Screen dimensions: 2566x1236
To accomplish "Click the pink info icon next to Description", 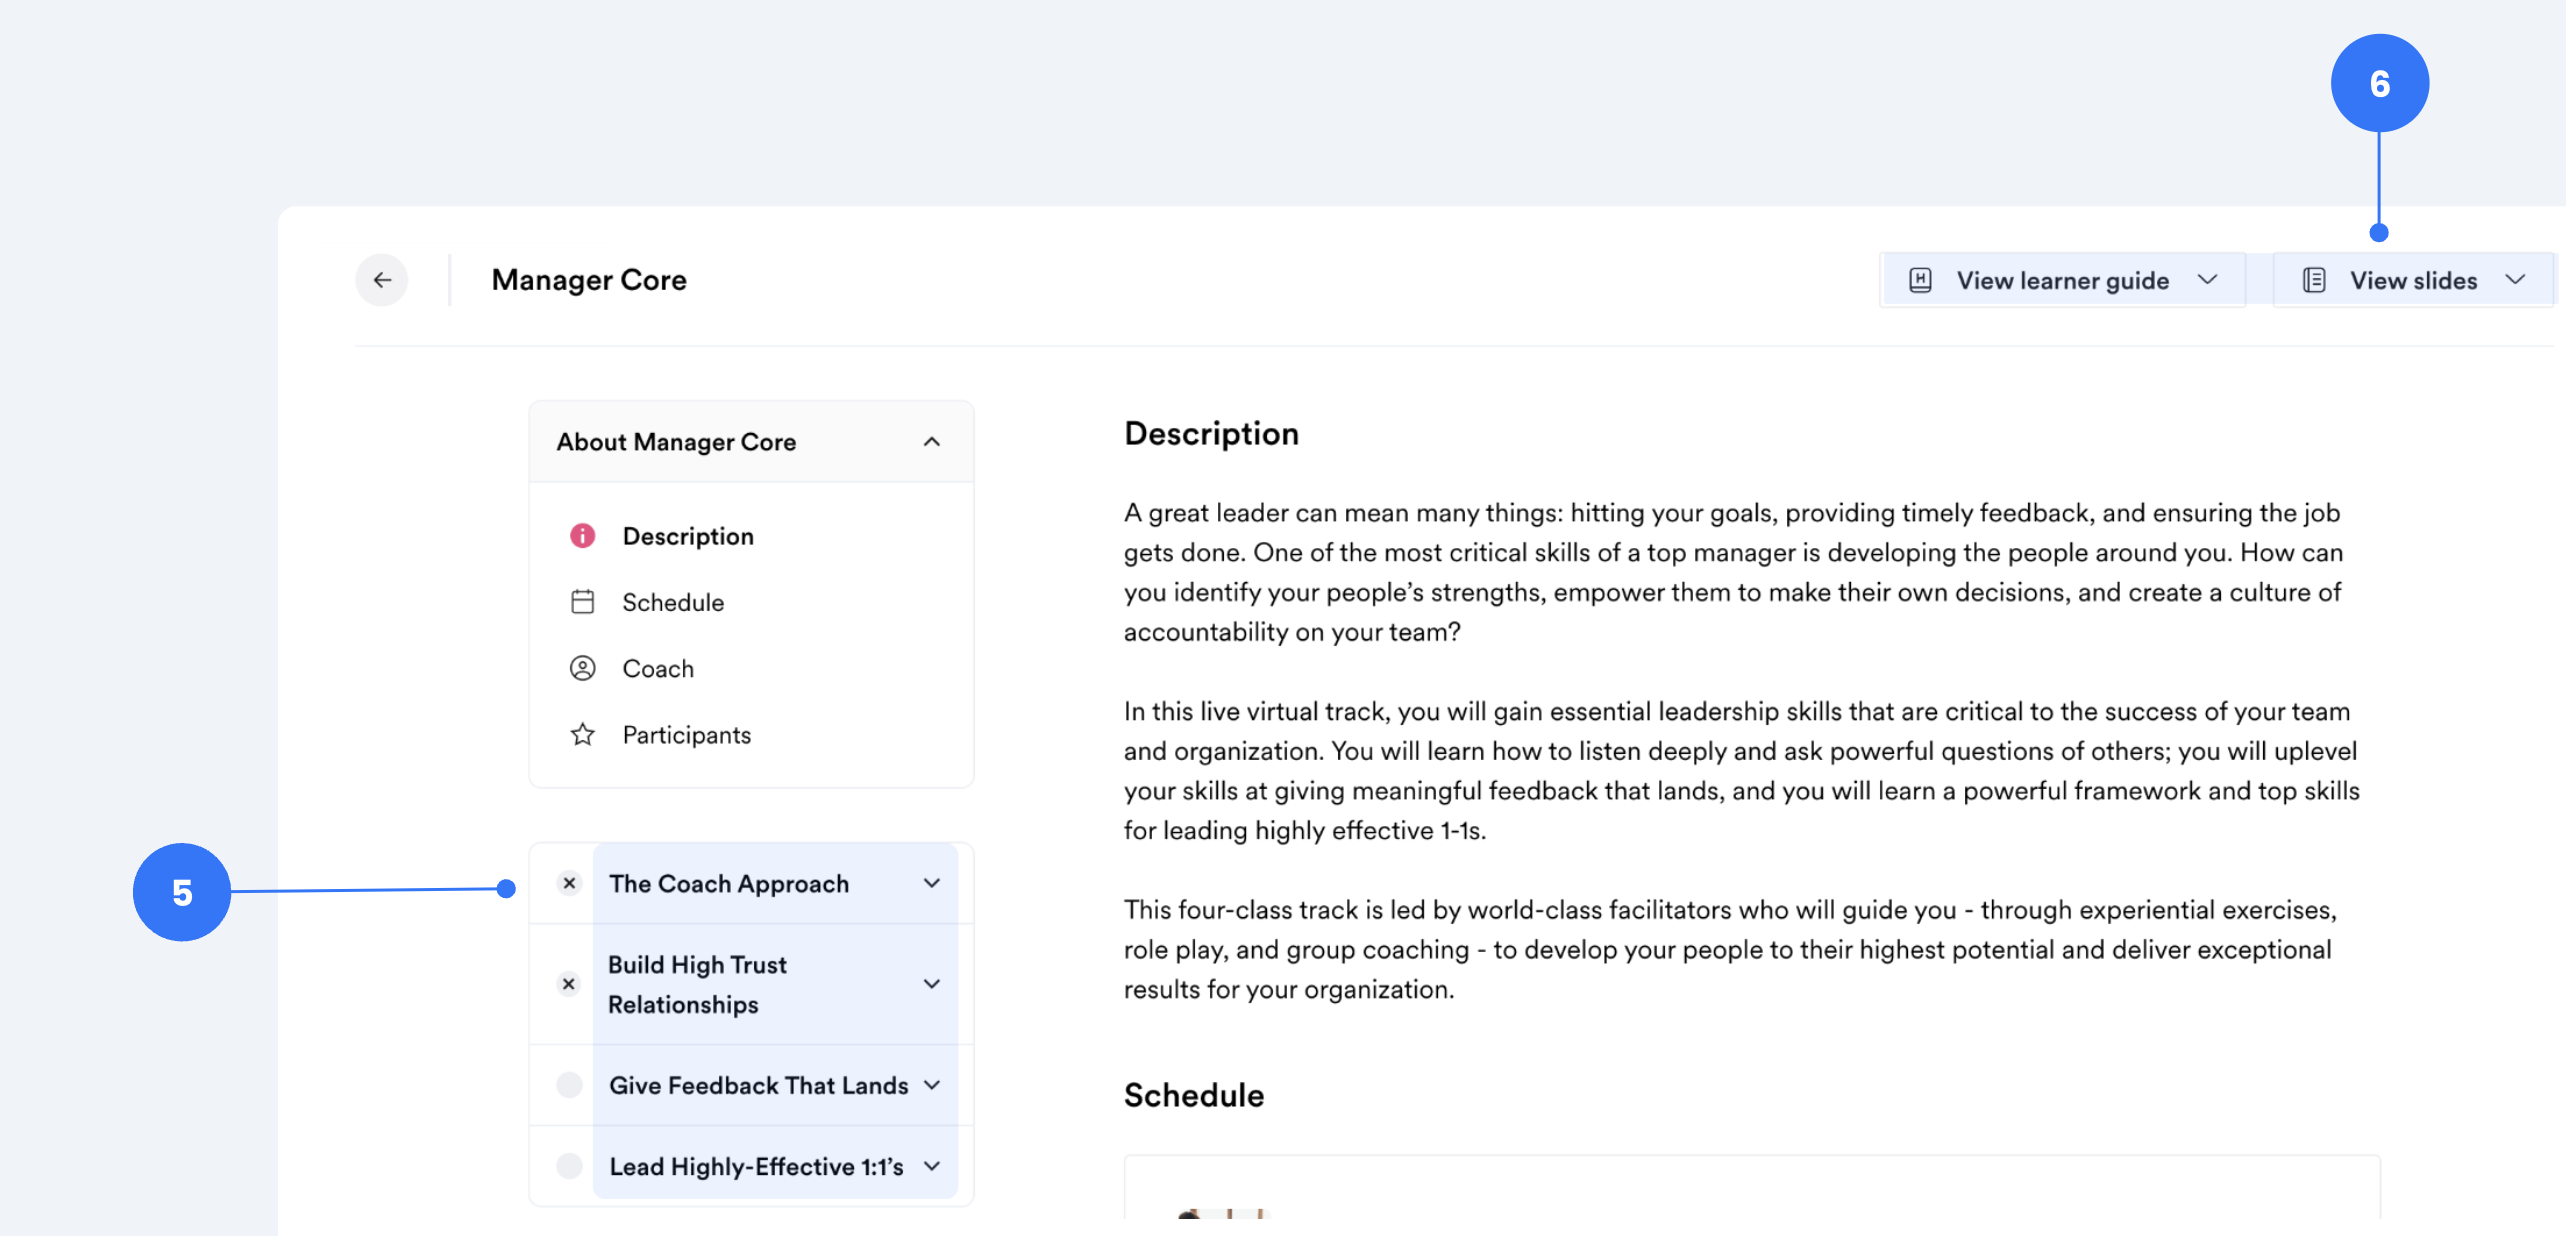I will click(583, 535).
